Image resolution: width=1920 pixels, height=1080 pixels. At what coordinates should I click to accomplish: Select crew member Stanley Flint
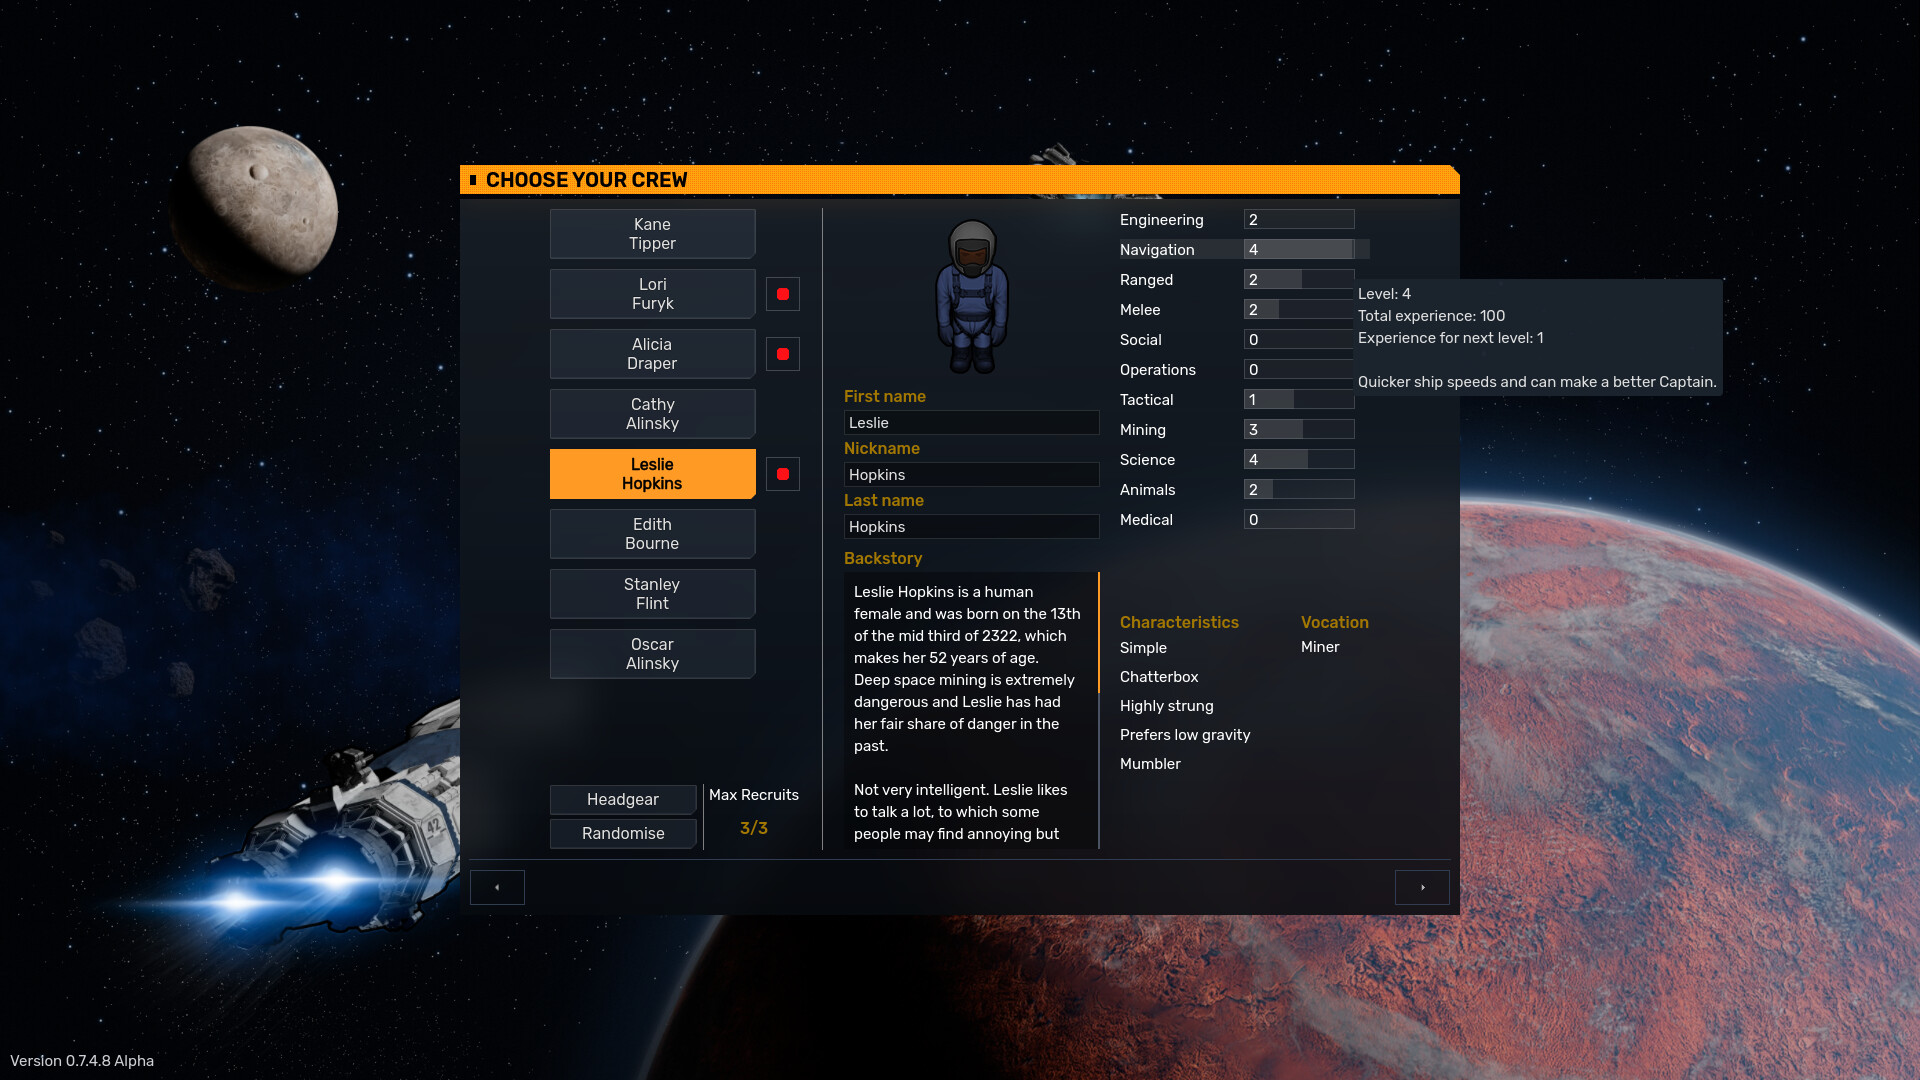point(652,593)
